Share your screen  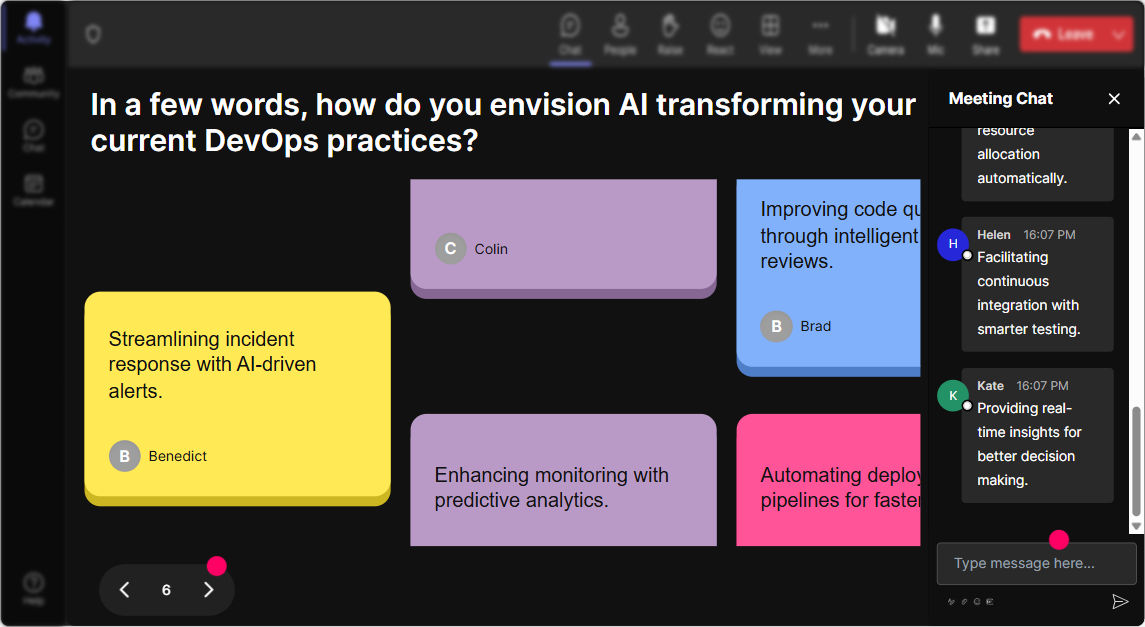(985, 34)
